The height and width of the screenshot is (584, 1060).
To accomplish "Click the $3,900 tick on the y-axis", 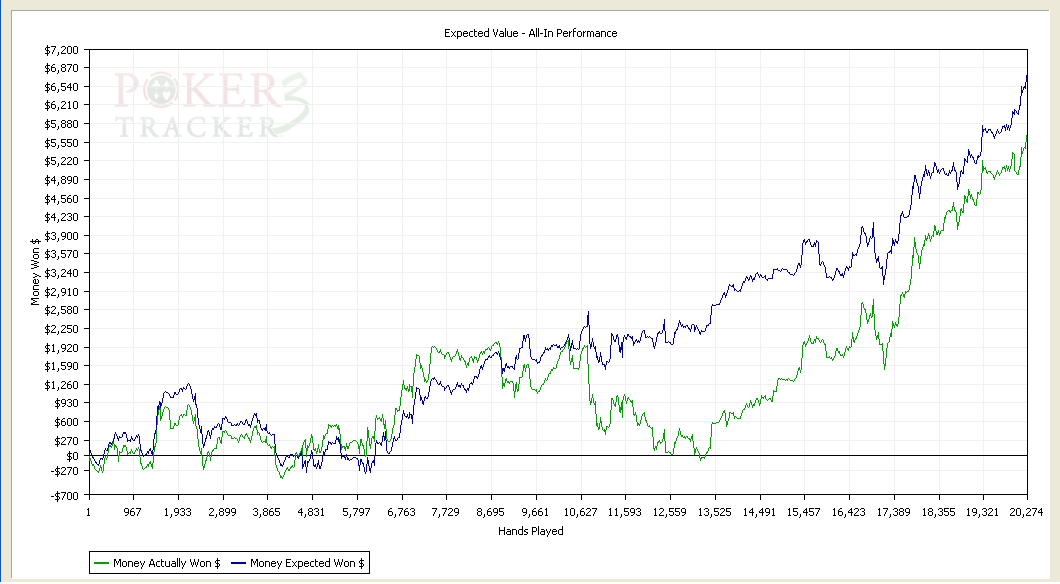I will coord(61,236).
